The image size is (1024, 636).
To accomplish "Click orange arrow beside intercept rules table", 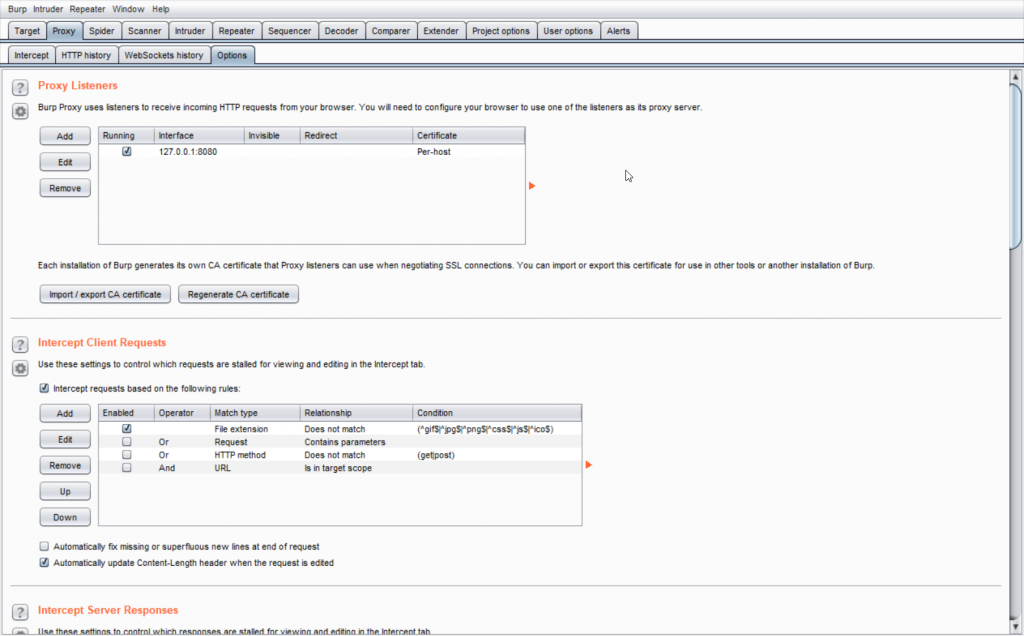I will coord(589,464).
